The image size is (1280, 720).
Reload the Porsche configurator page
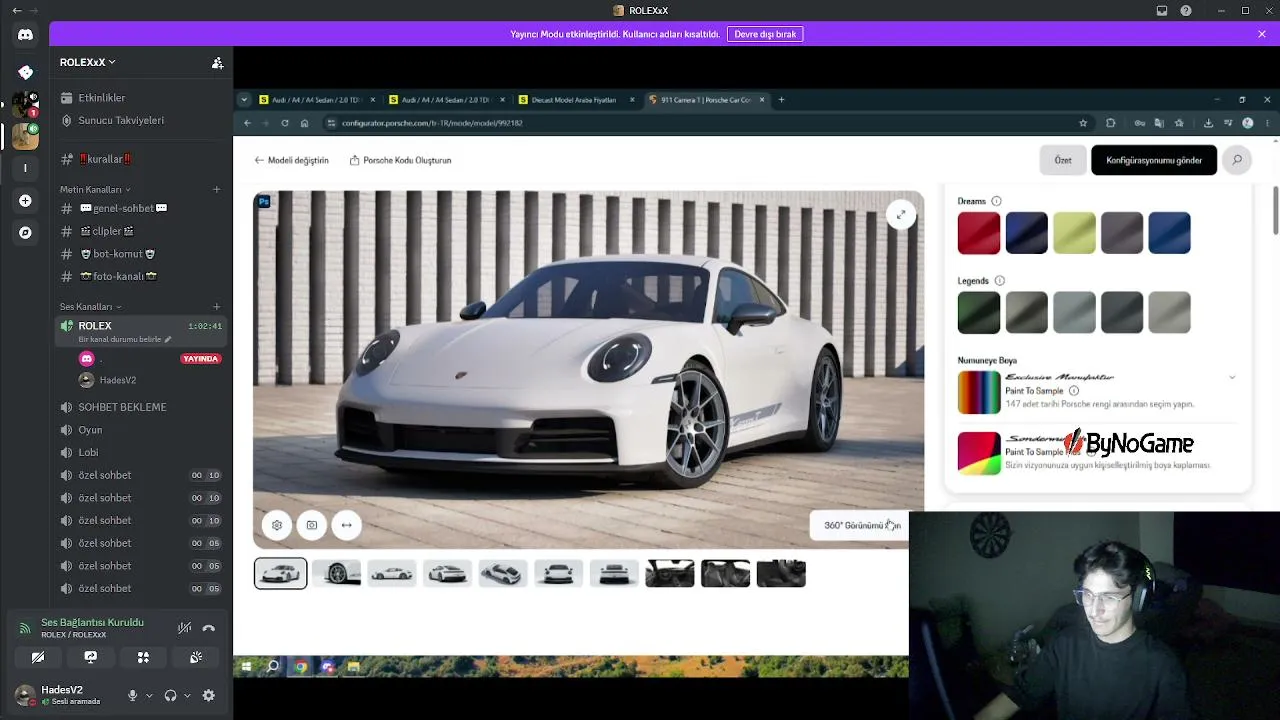(x=285, y=123)
